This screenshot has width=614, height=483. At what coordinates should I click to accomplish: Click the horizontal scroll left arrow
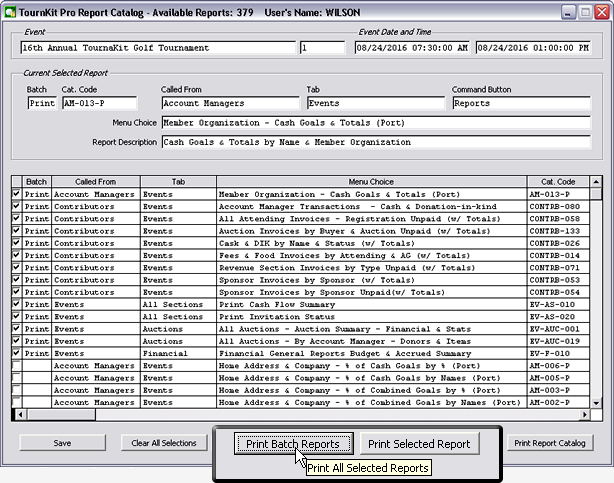[20, 414]
